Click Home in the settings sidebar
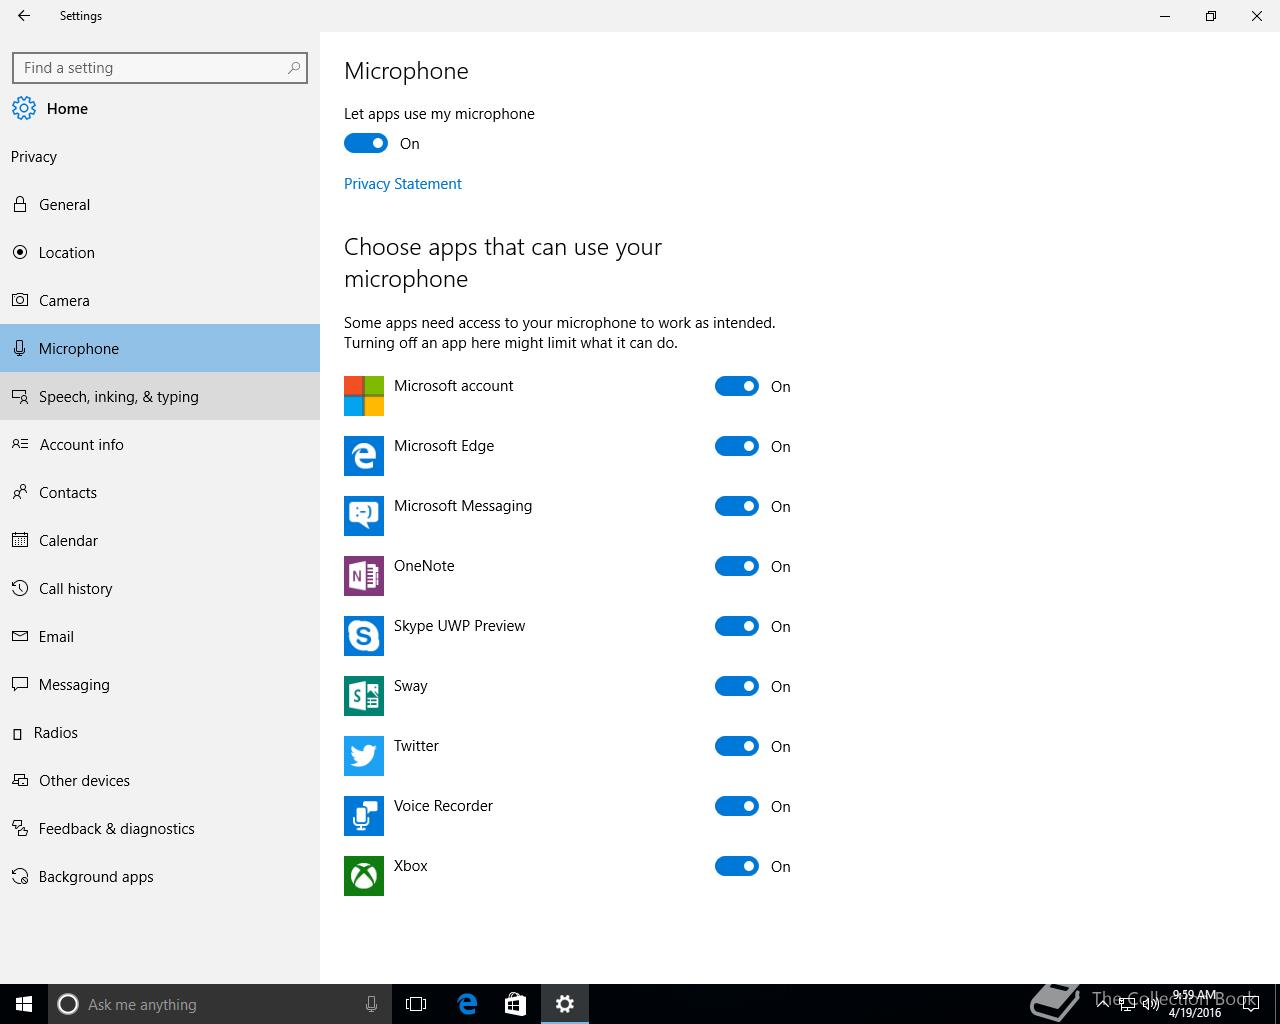 [160, 108]
